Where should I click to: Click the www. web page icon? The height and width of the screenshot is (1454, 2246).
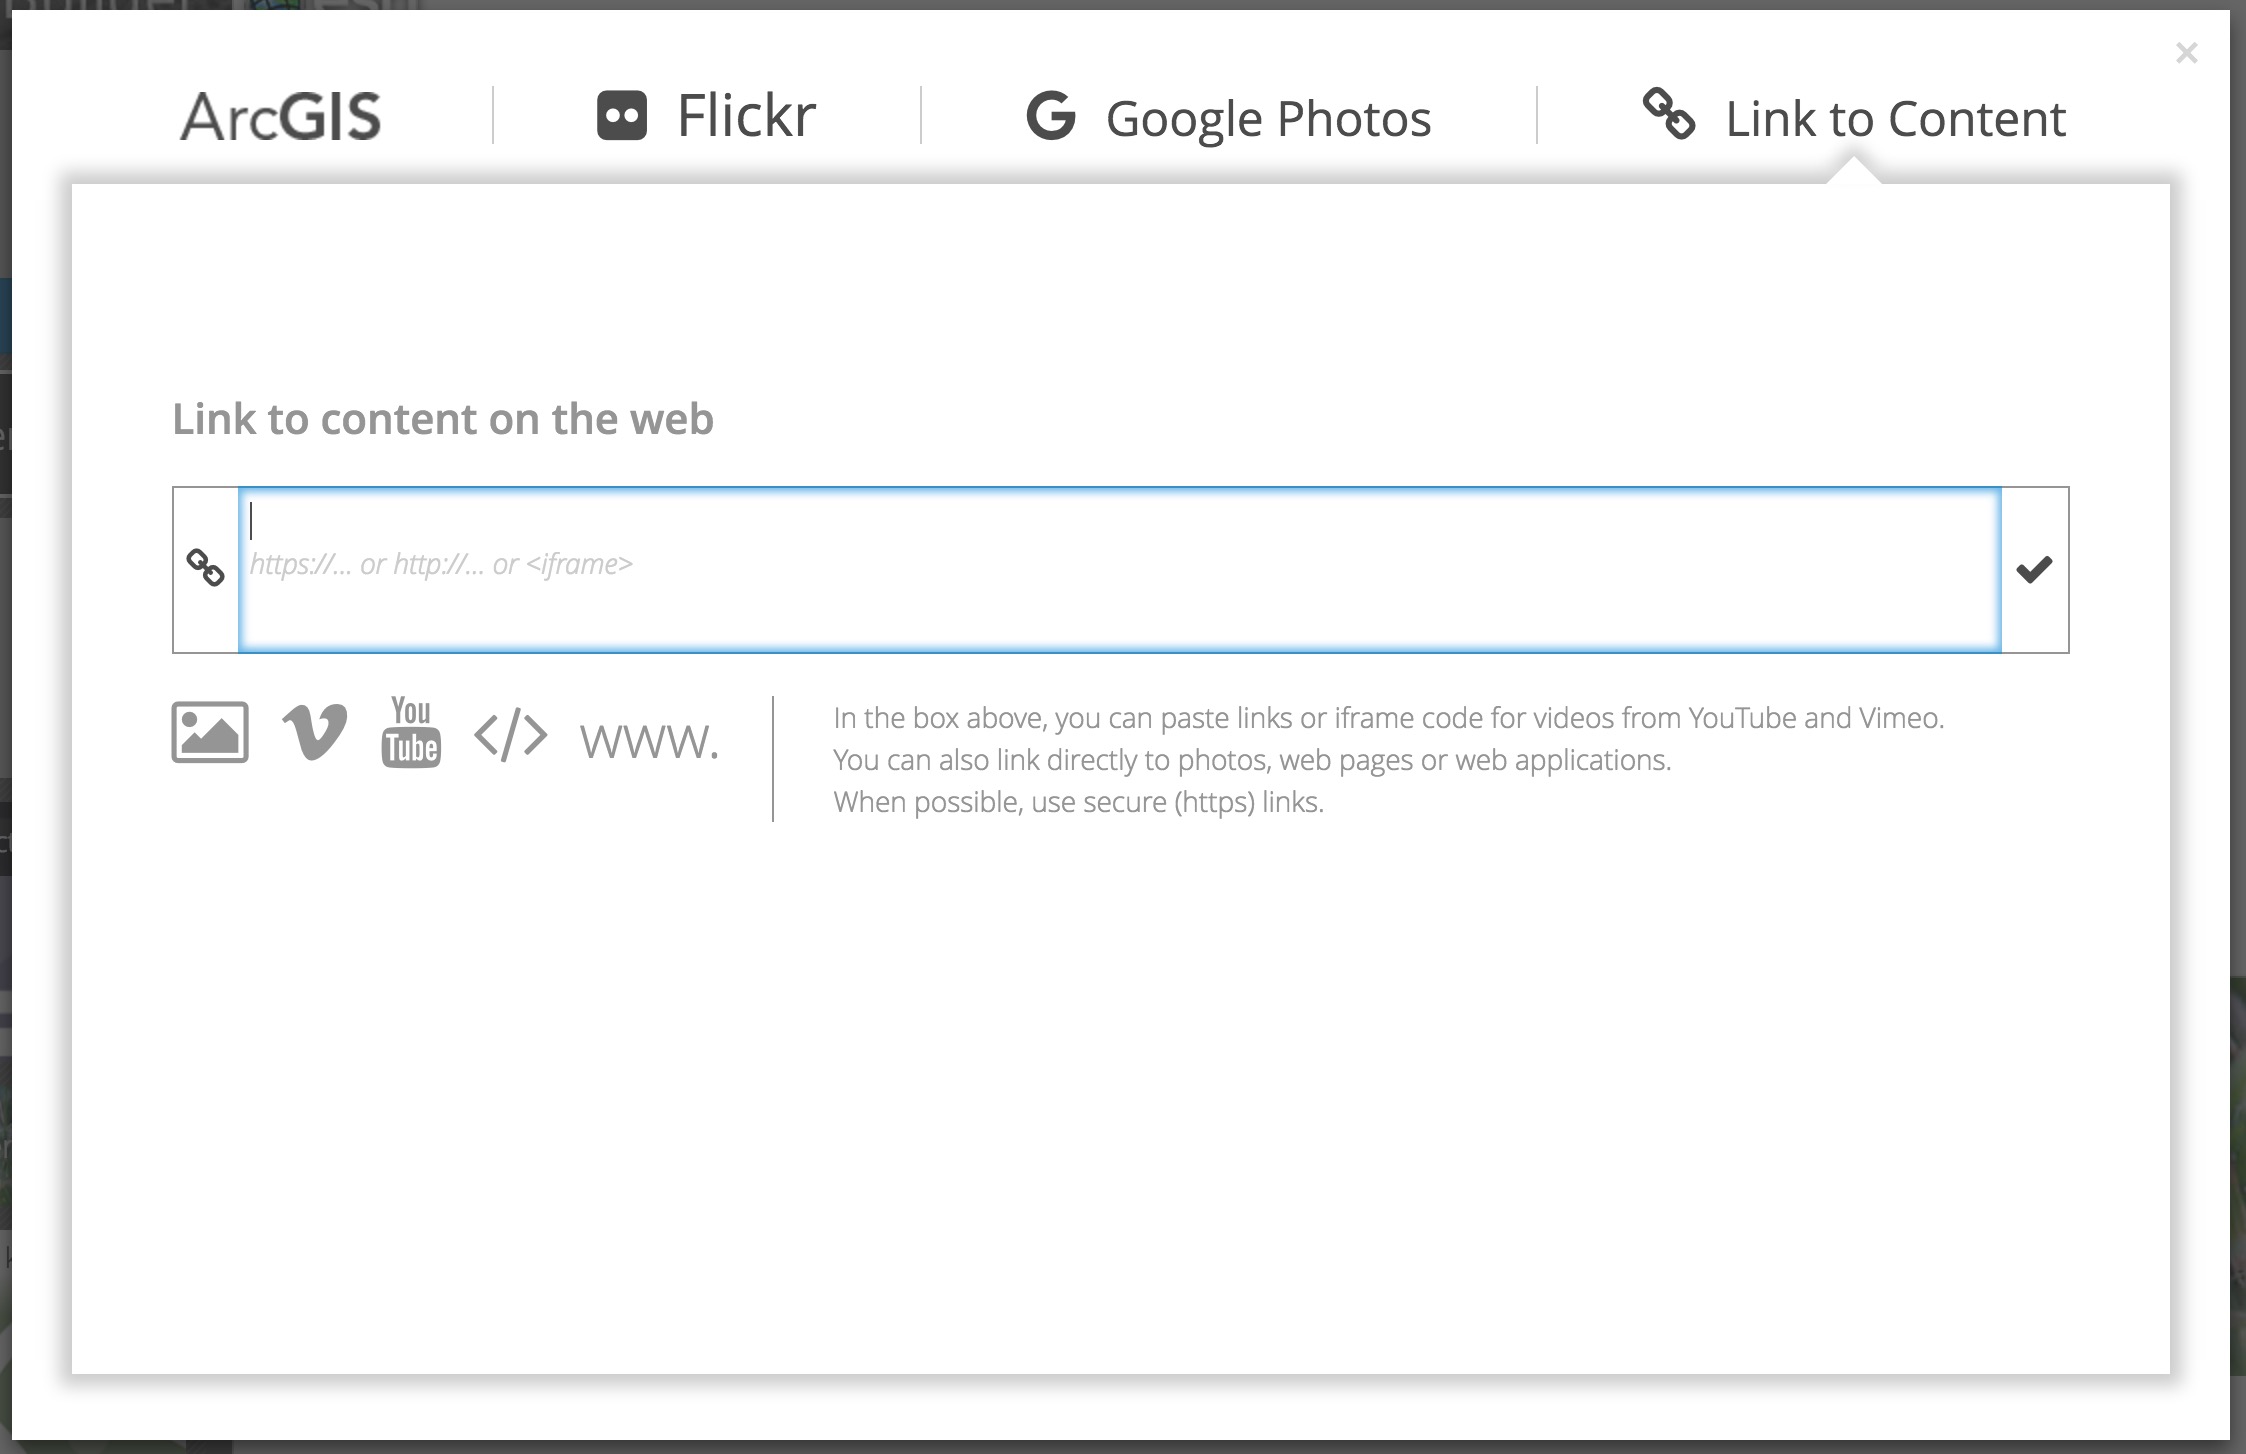649,741
